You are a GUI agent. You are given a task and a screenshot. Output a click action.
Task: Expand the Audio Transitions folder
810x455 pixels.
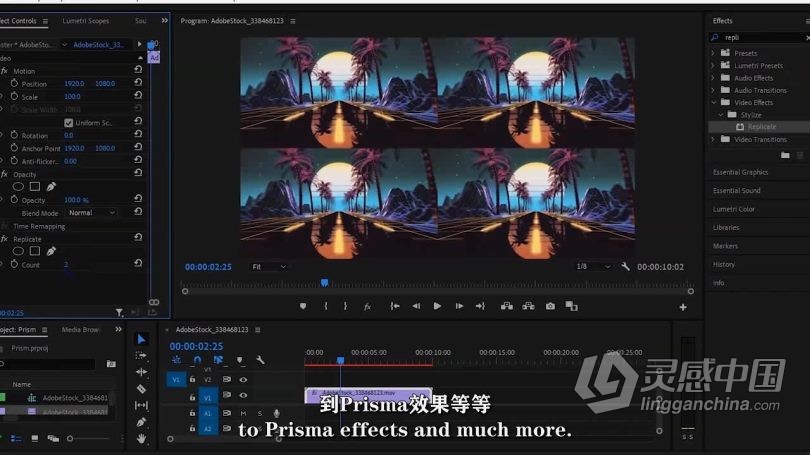[713, 90]
